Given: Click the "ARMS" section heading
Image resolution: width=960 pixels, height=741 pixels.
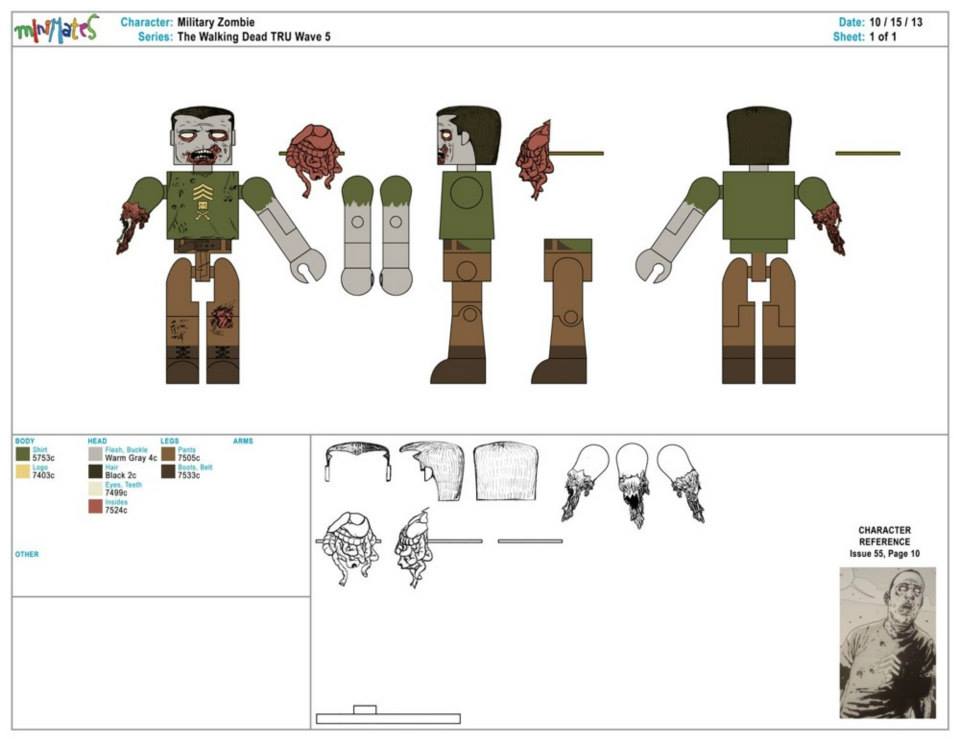Looking at the screenshot, I should click(x=243, y=441).
